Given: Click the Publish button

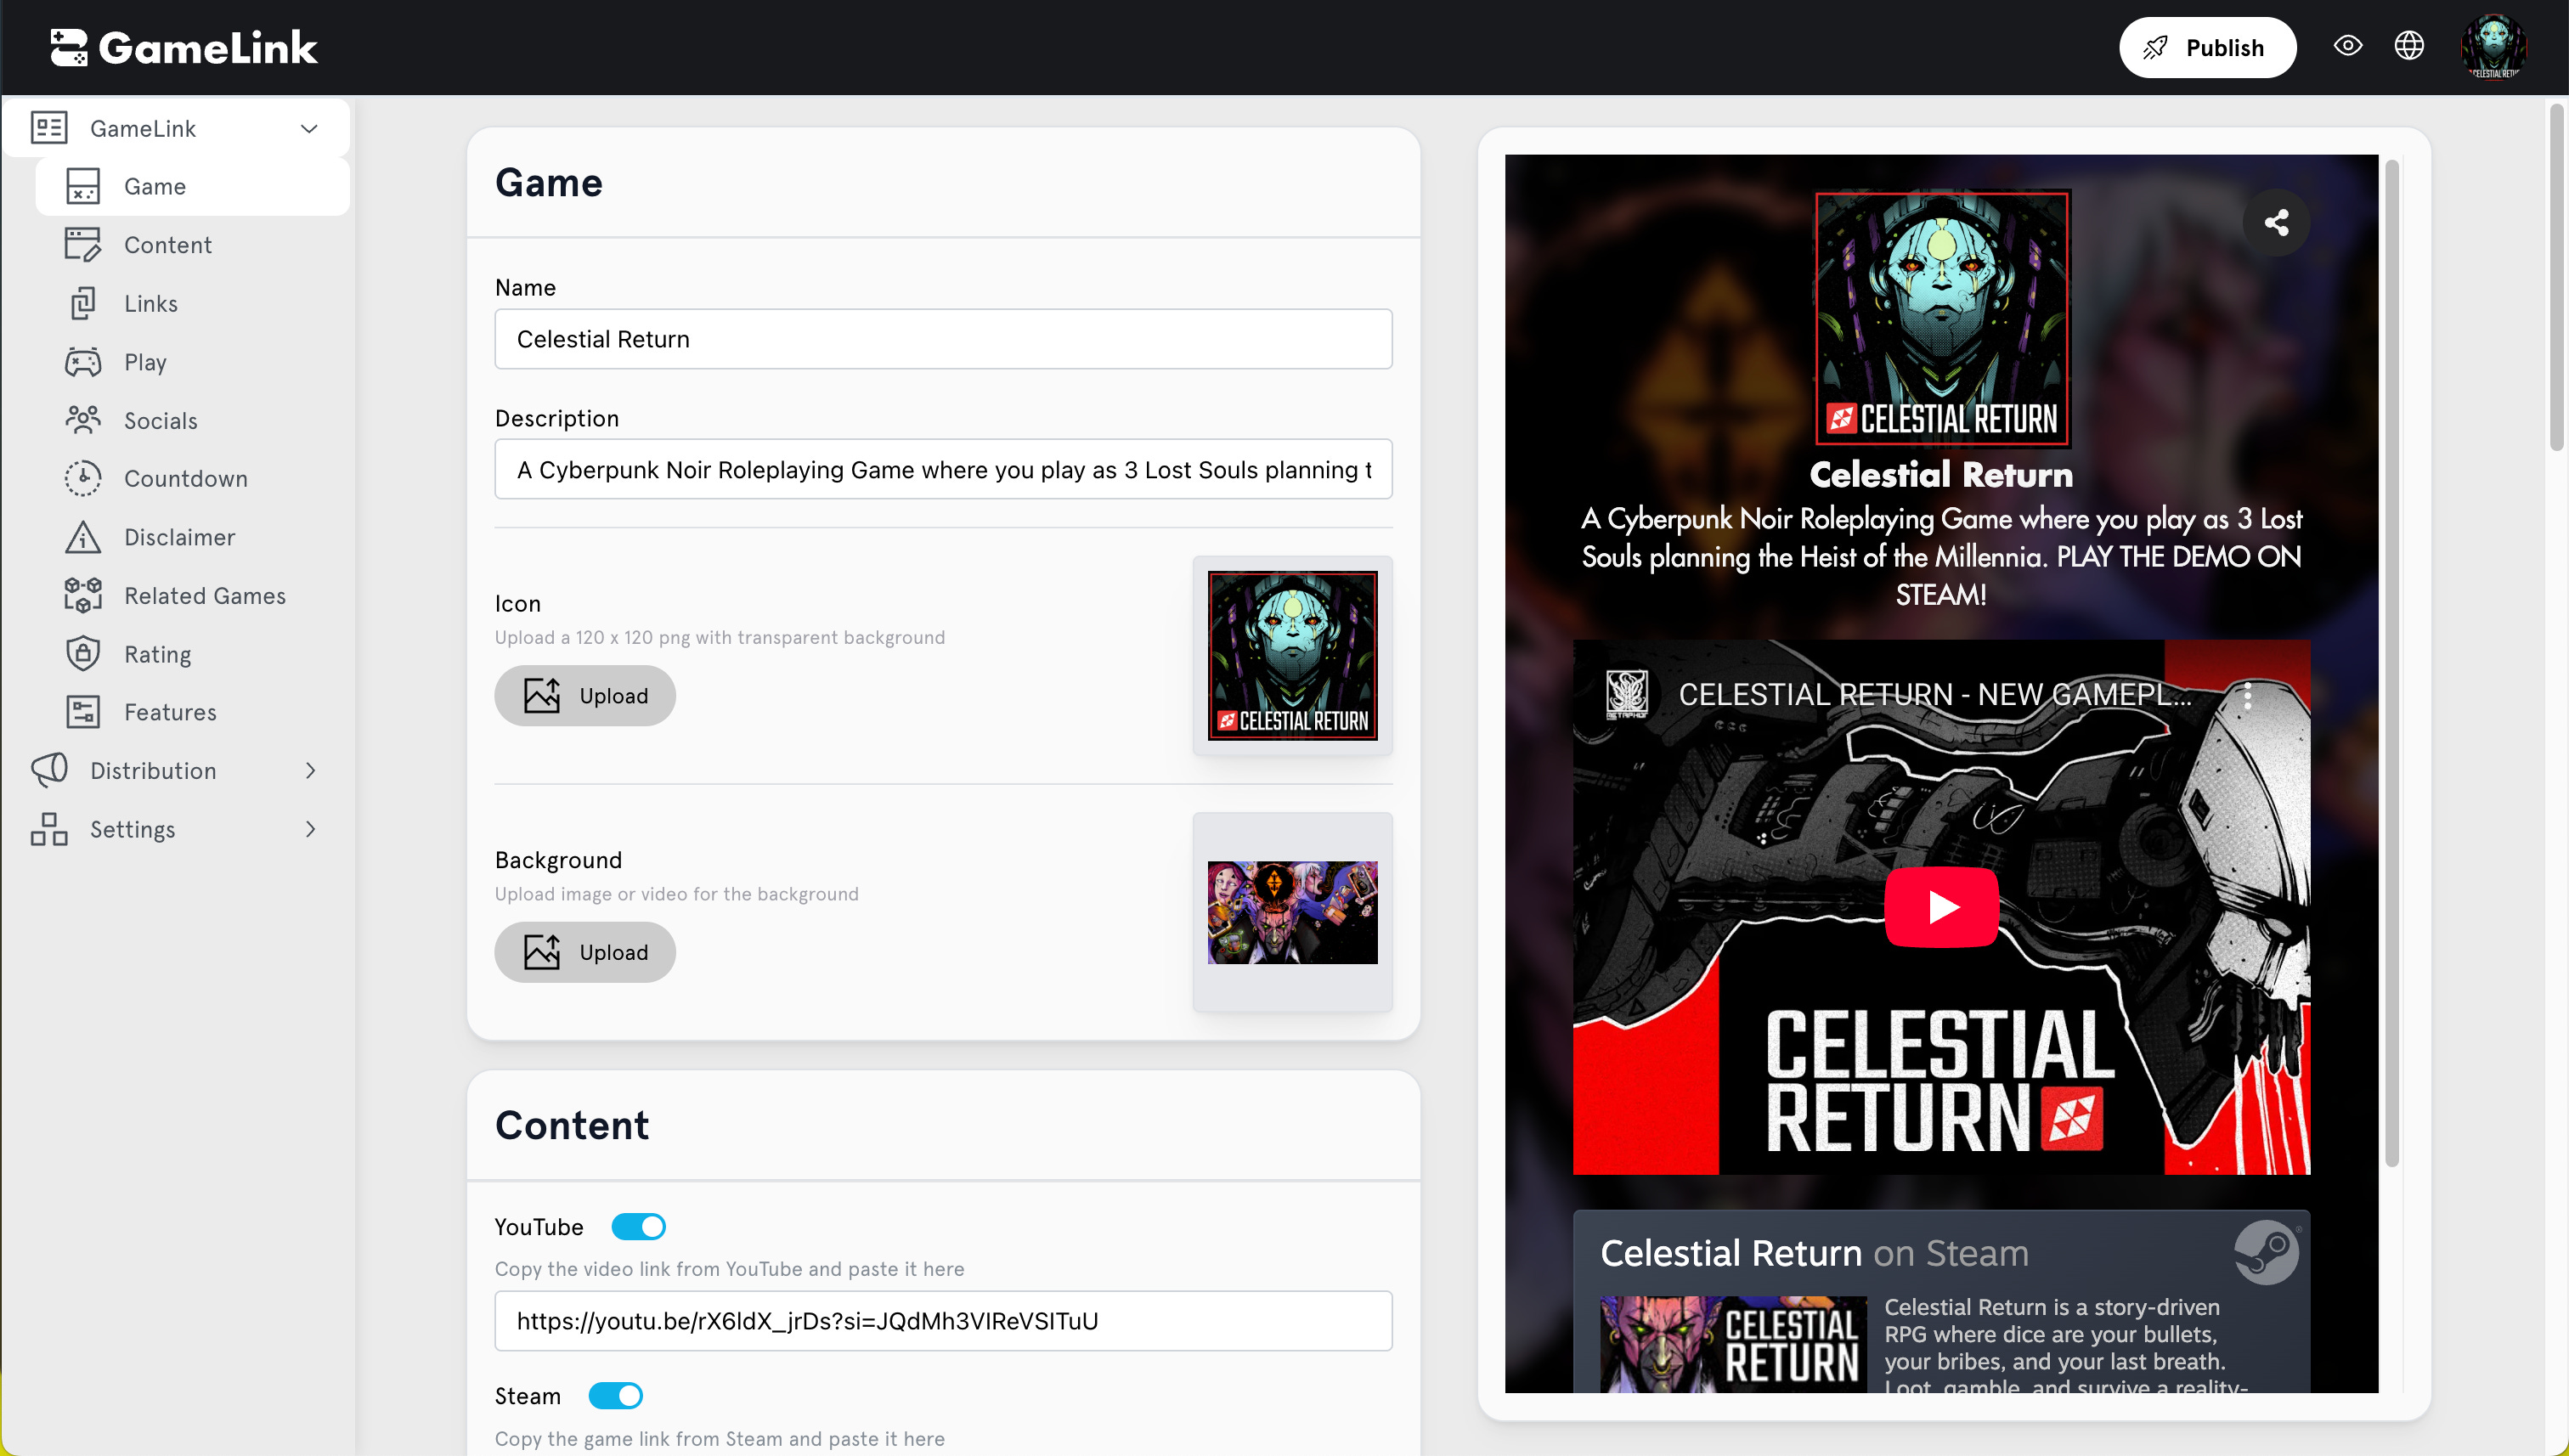Looking at the screenshot, I should pos(2206,47).
